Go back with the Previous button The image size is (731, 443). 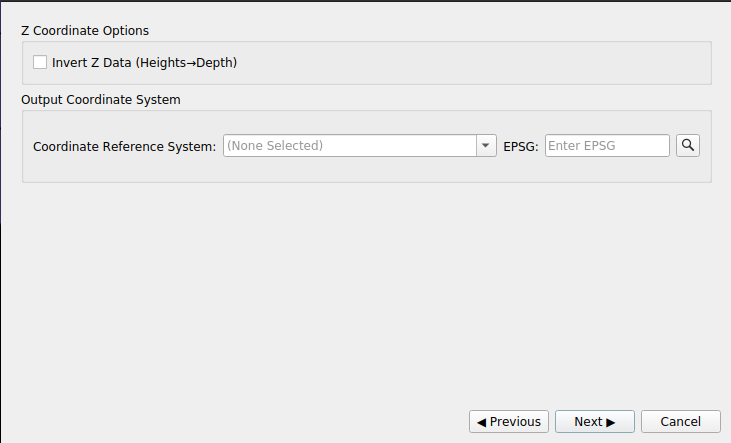pos(509,422)
